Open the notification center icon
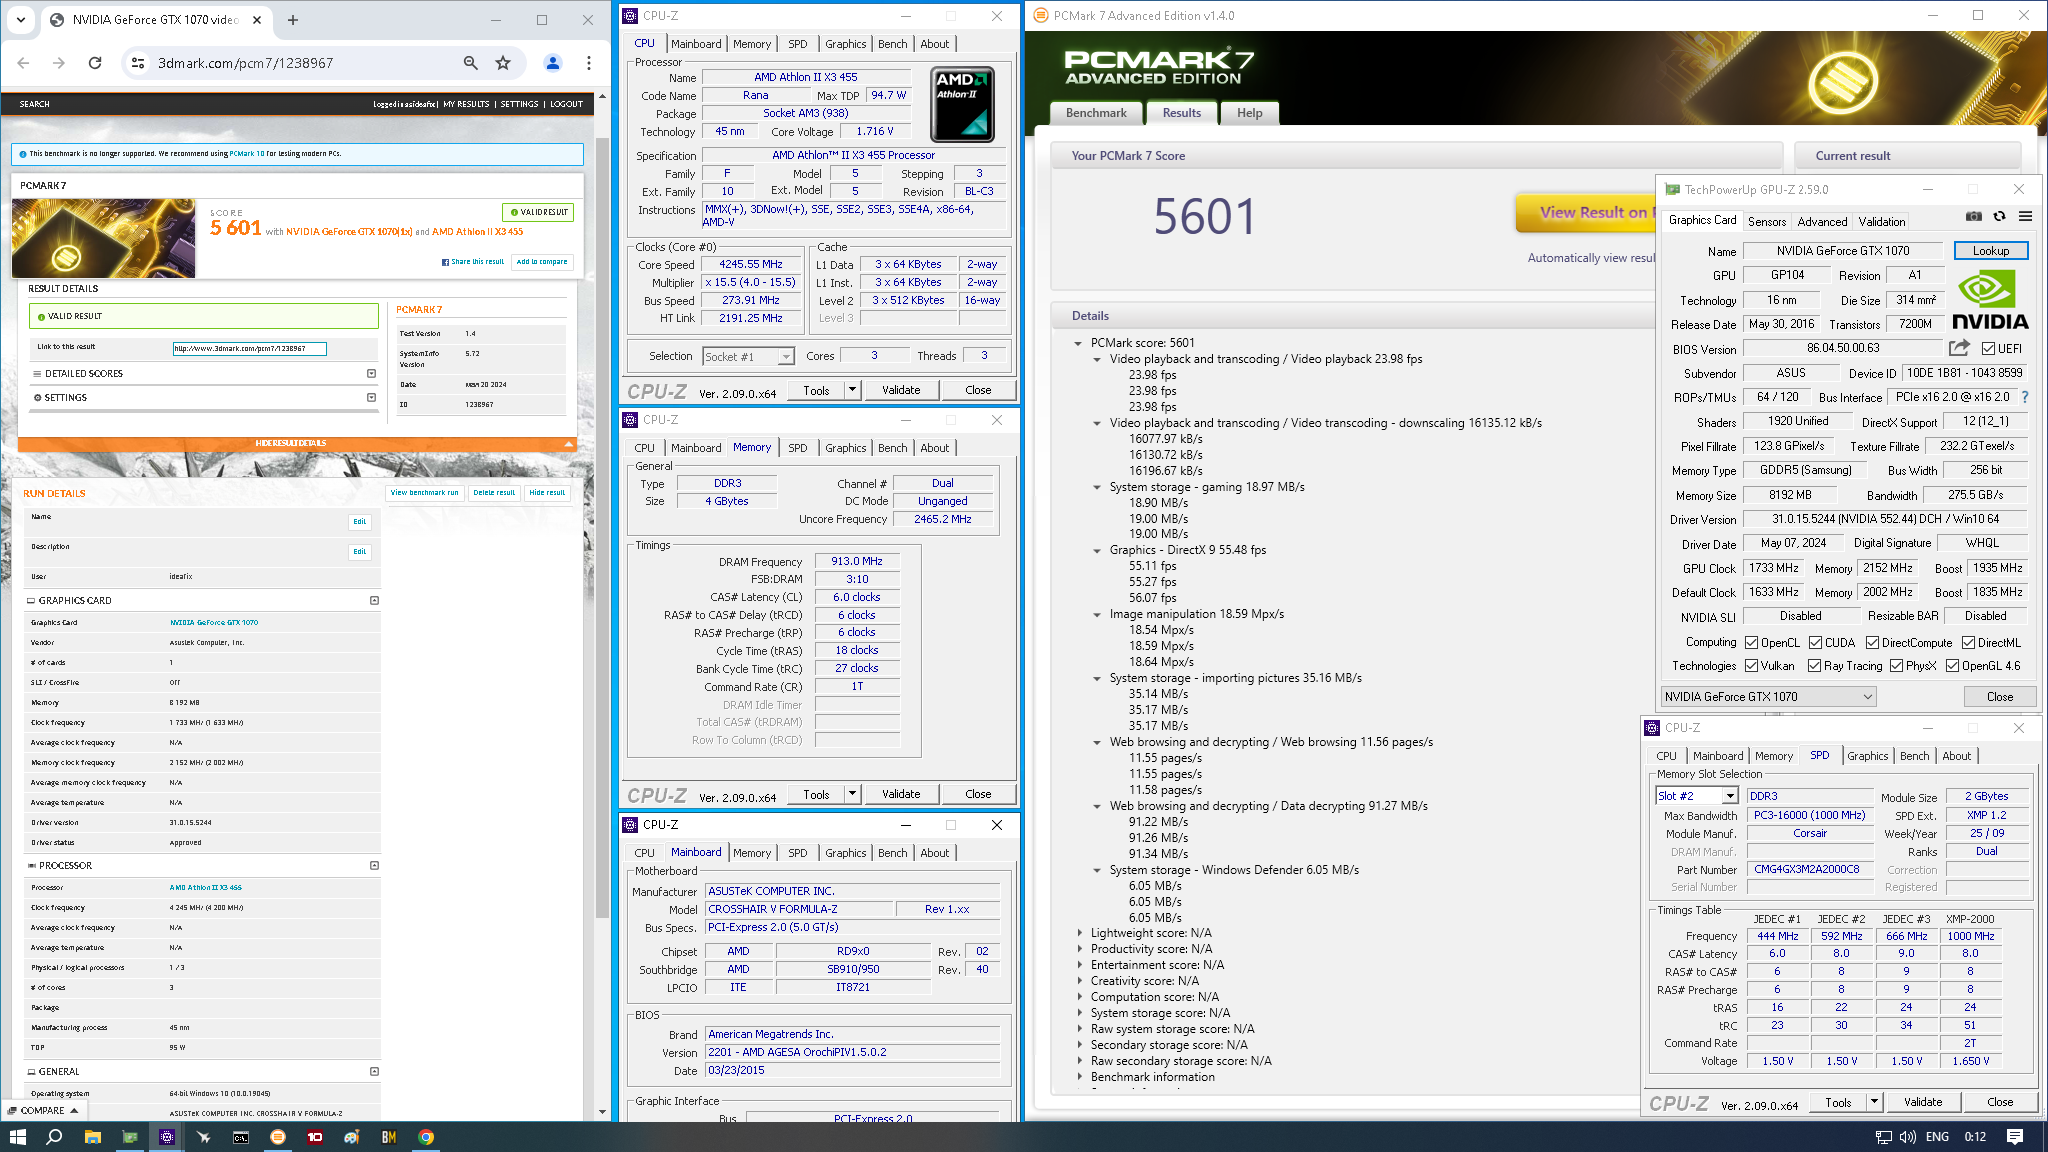 click(2015, 1137)
